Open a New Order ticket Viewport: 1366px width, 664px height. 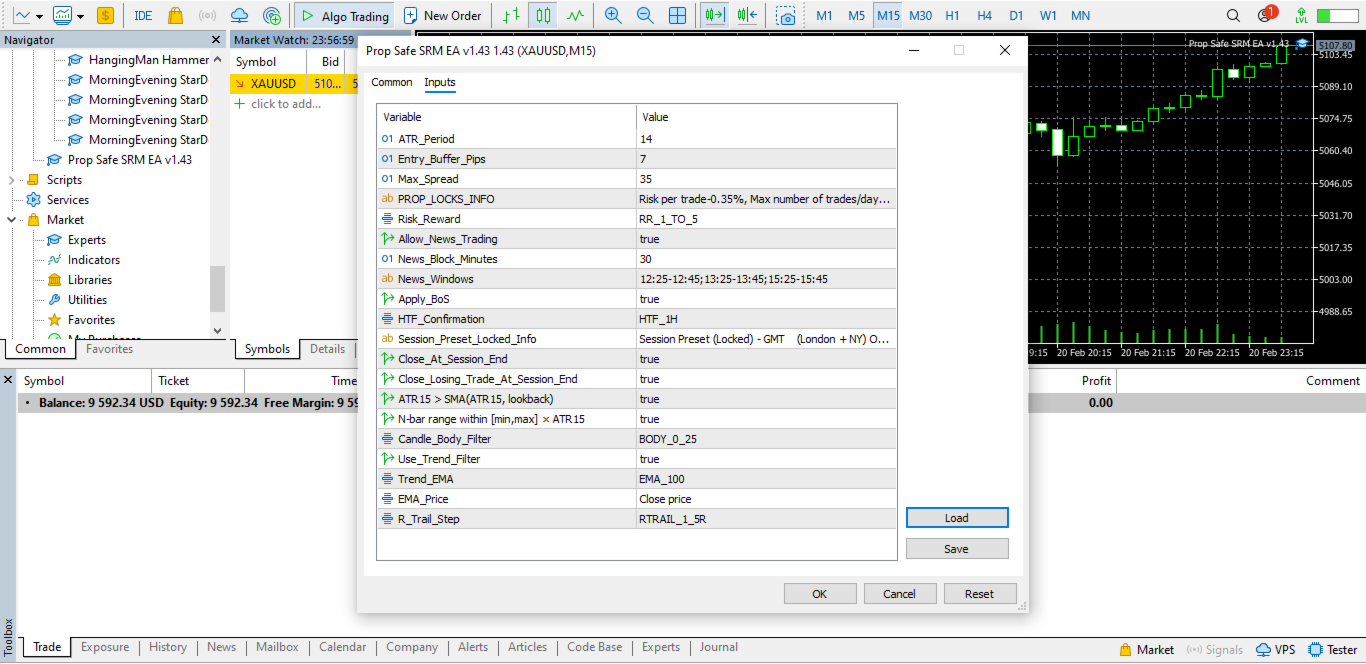click(x=442, y=16)
